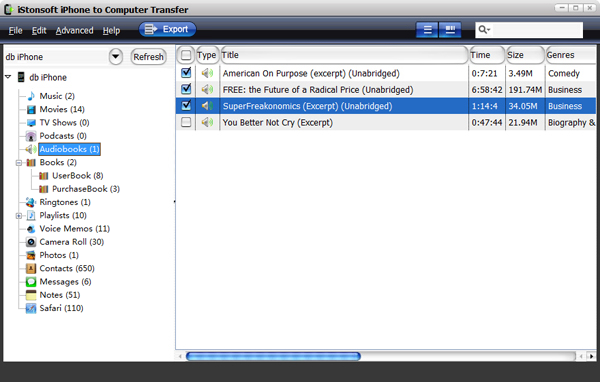Viewport: 600px width, 382px height.
Task: Select the Voice Memos (11) item
Action: tap(75, 229)
